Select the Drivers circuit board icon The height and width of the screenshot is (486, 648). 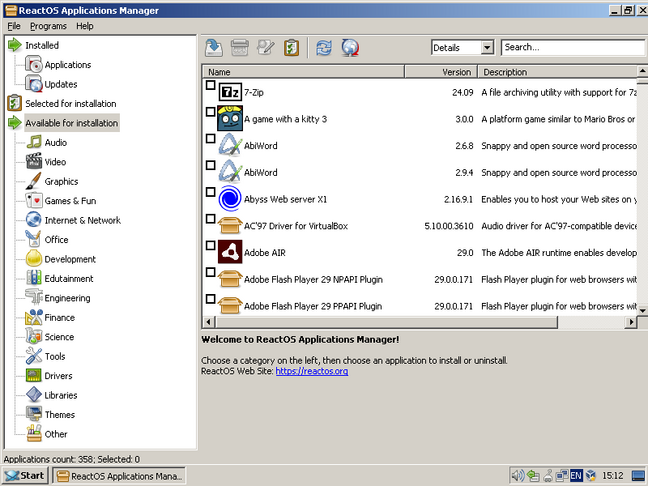[34, 375]
